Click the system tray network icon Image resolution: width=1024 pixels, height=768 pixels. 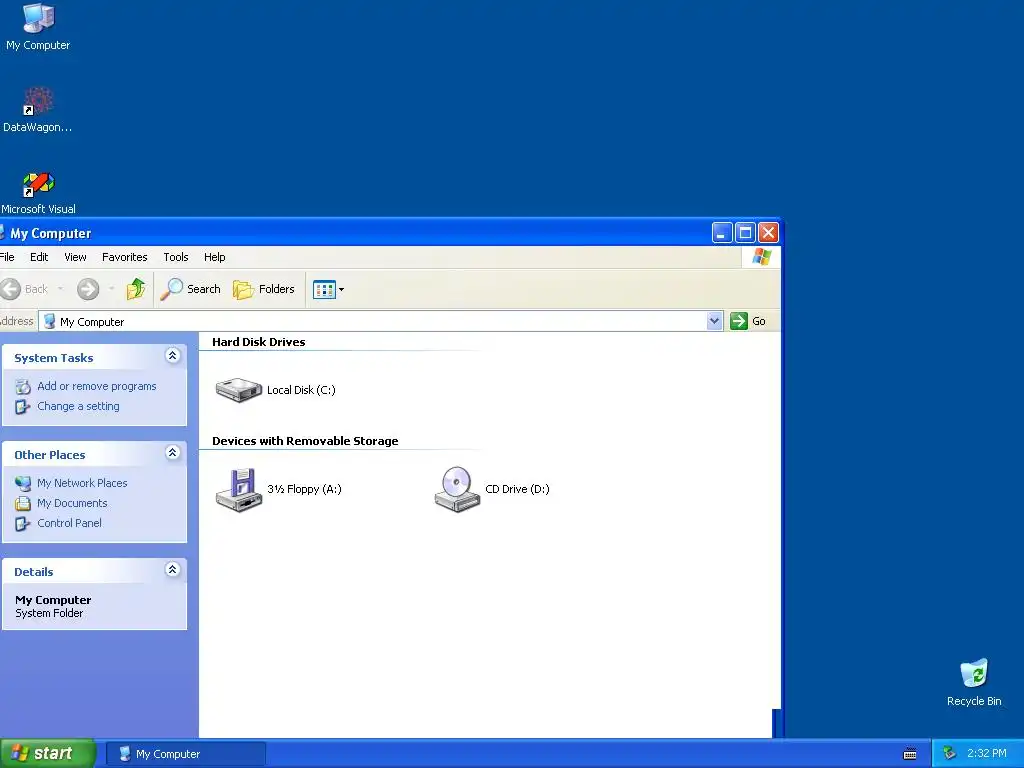tap(949, 754)
